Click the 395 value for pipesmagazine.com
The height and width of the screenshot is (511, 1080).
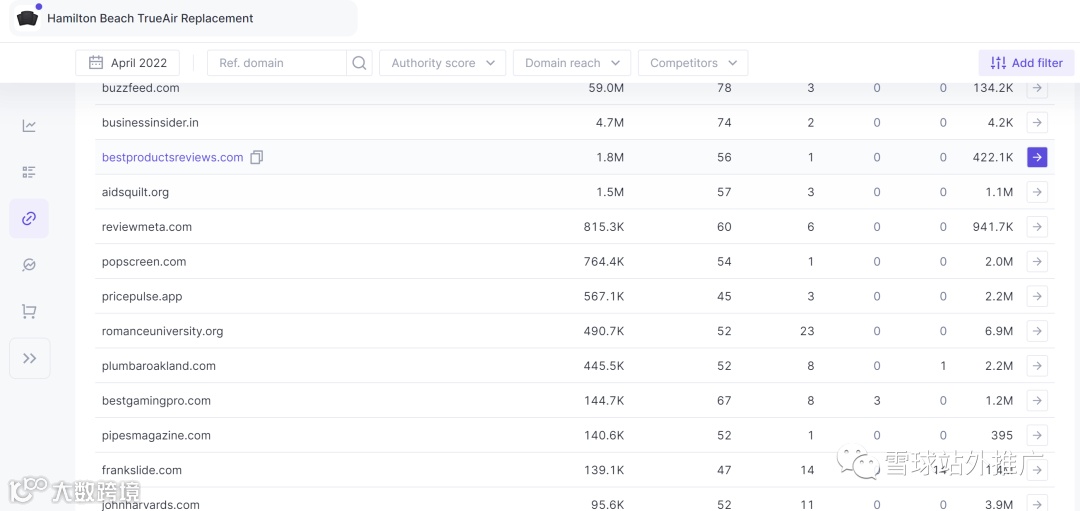[1002, 435]
